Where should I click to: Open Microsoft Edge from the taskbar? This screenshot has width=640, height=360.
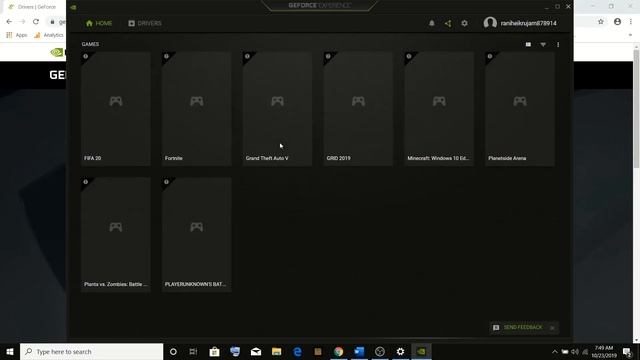point(297,351)
